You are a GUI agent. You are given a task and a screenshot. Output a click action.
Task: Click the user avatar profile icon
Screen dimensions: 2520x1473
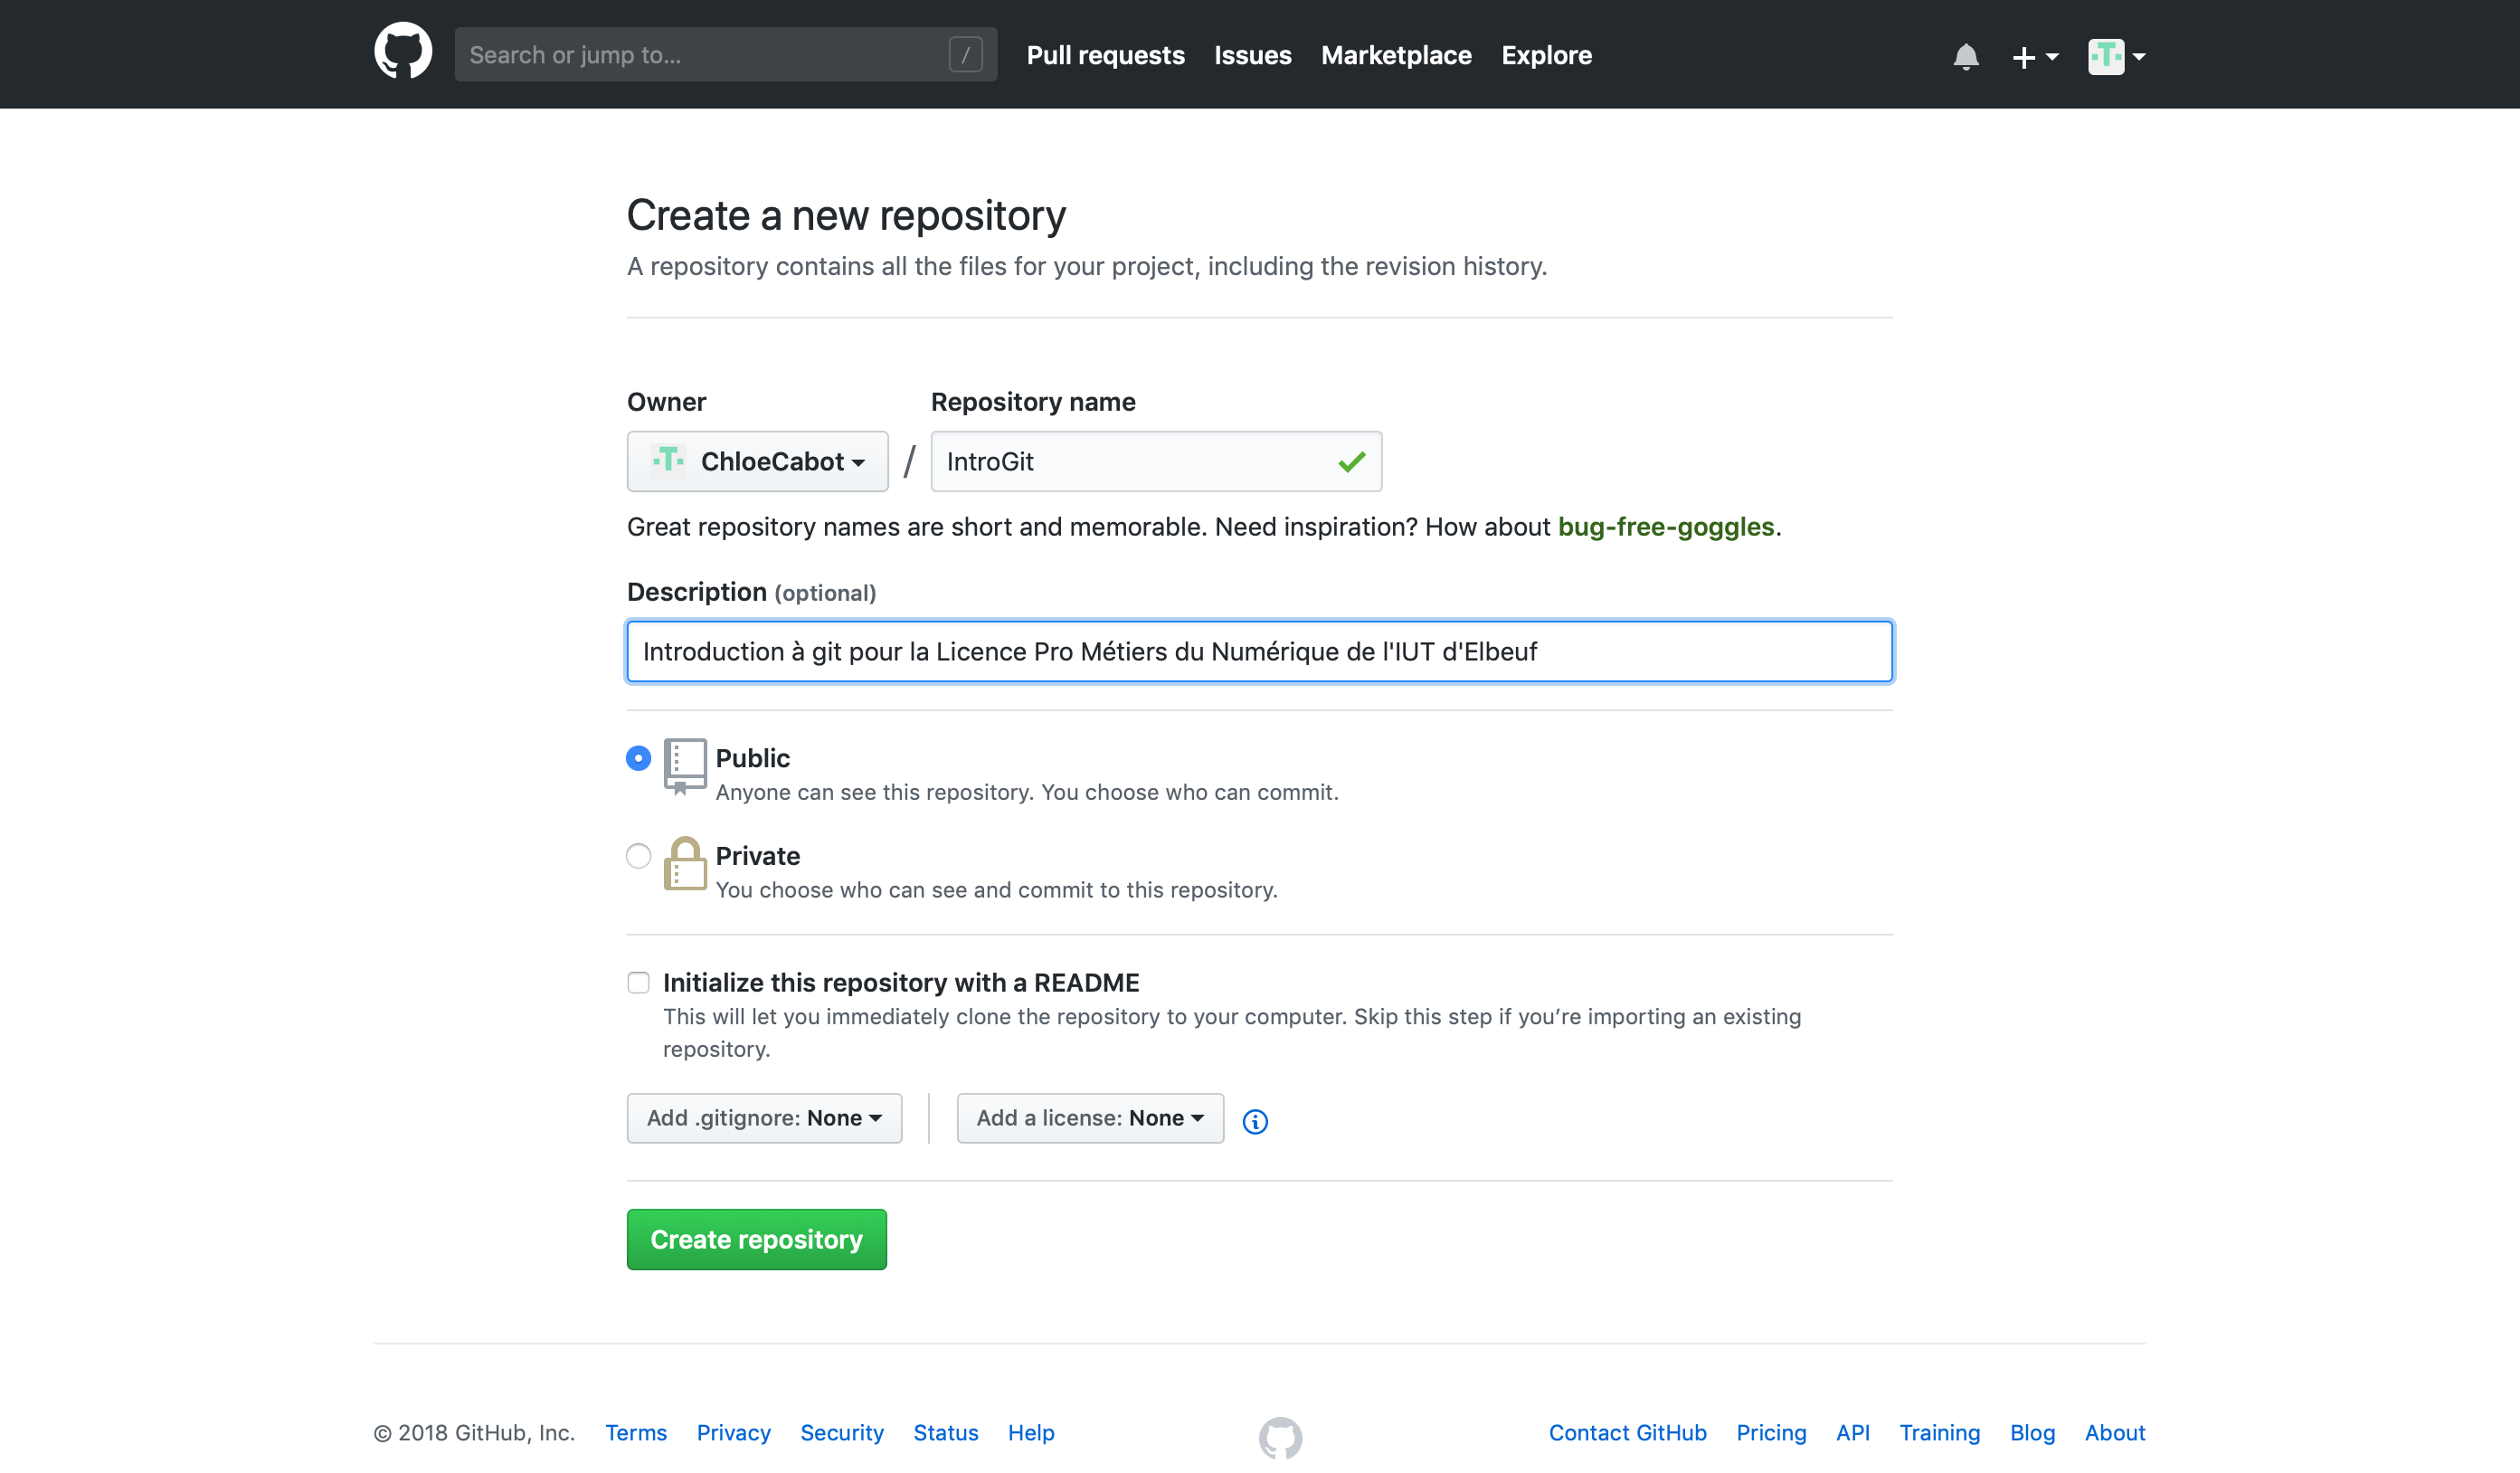coord(2105,54)
